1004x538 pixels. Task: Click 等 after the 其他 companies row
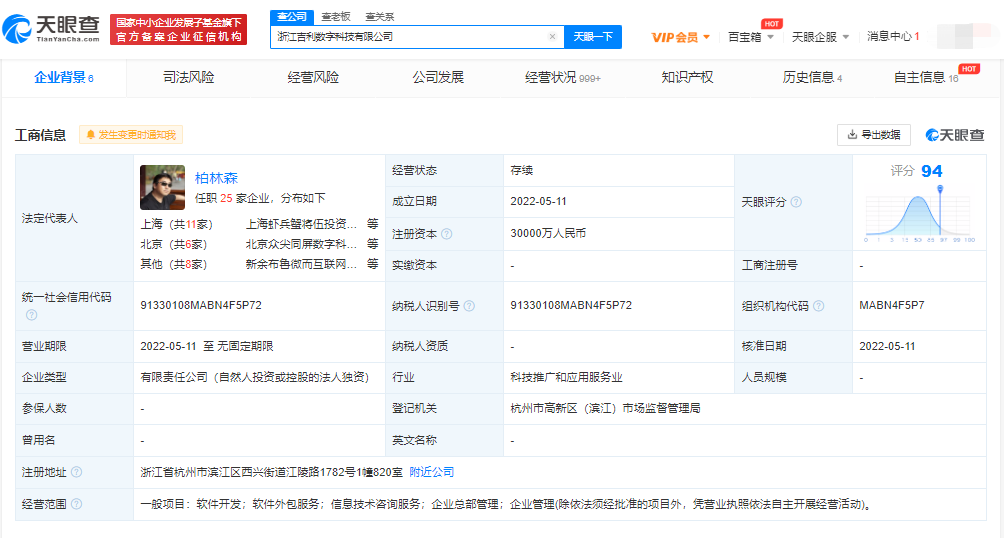click(x=373, y=264)
